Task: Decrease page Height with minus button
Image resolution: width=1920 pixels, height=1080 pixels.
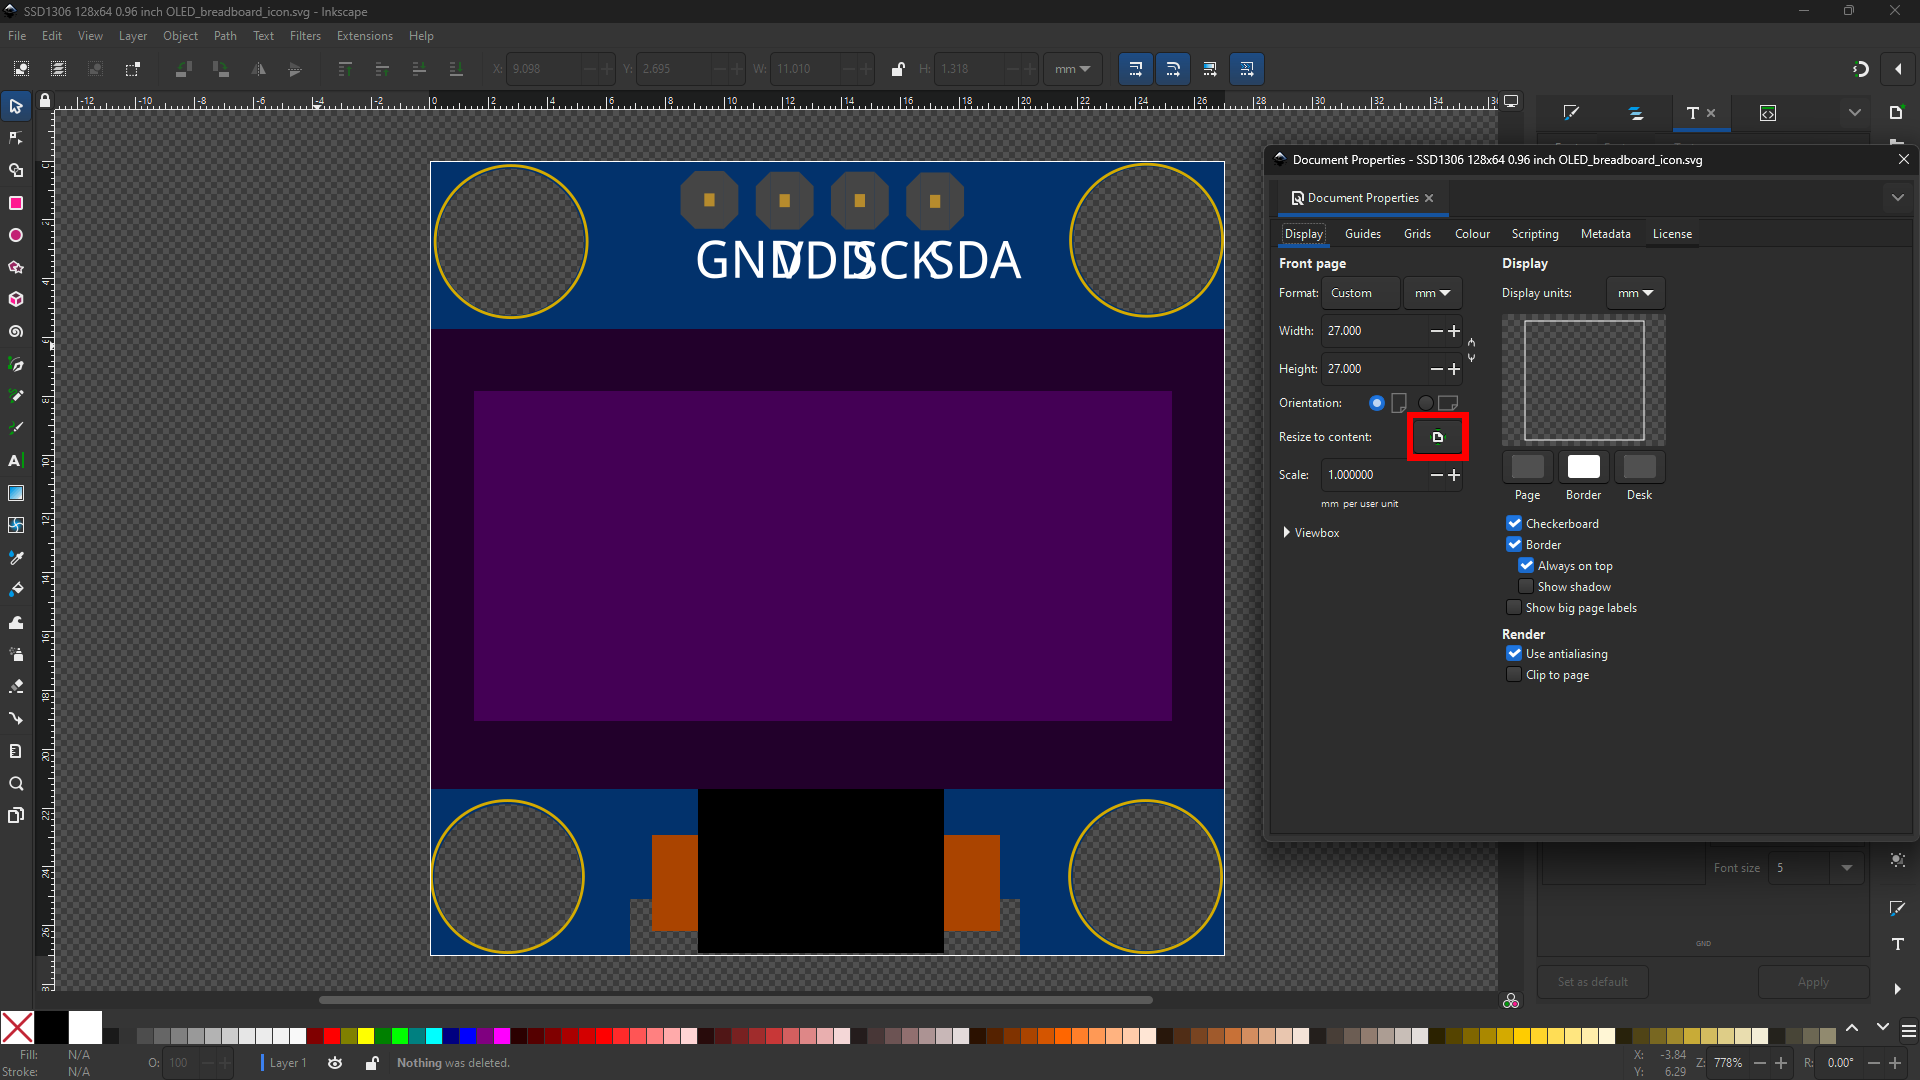Action: pyautogui.click(x=1436, y=369)
